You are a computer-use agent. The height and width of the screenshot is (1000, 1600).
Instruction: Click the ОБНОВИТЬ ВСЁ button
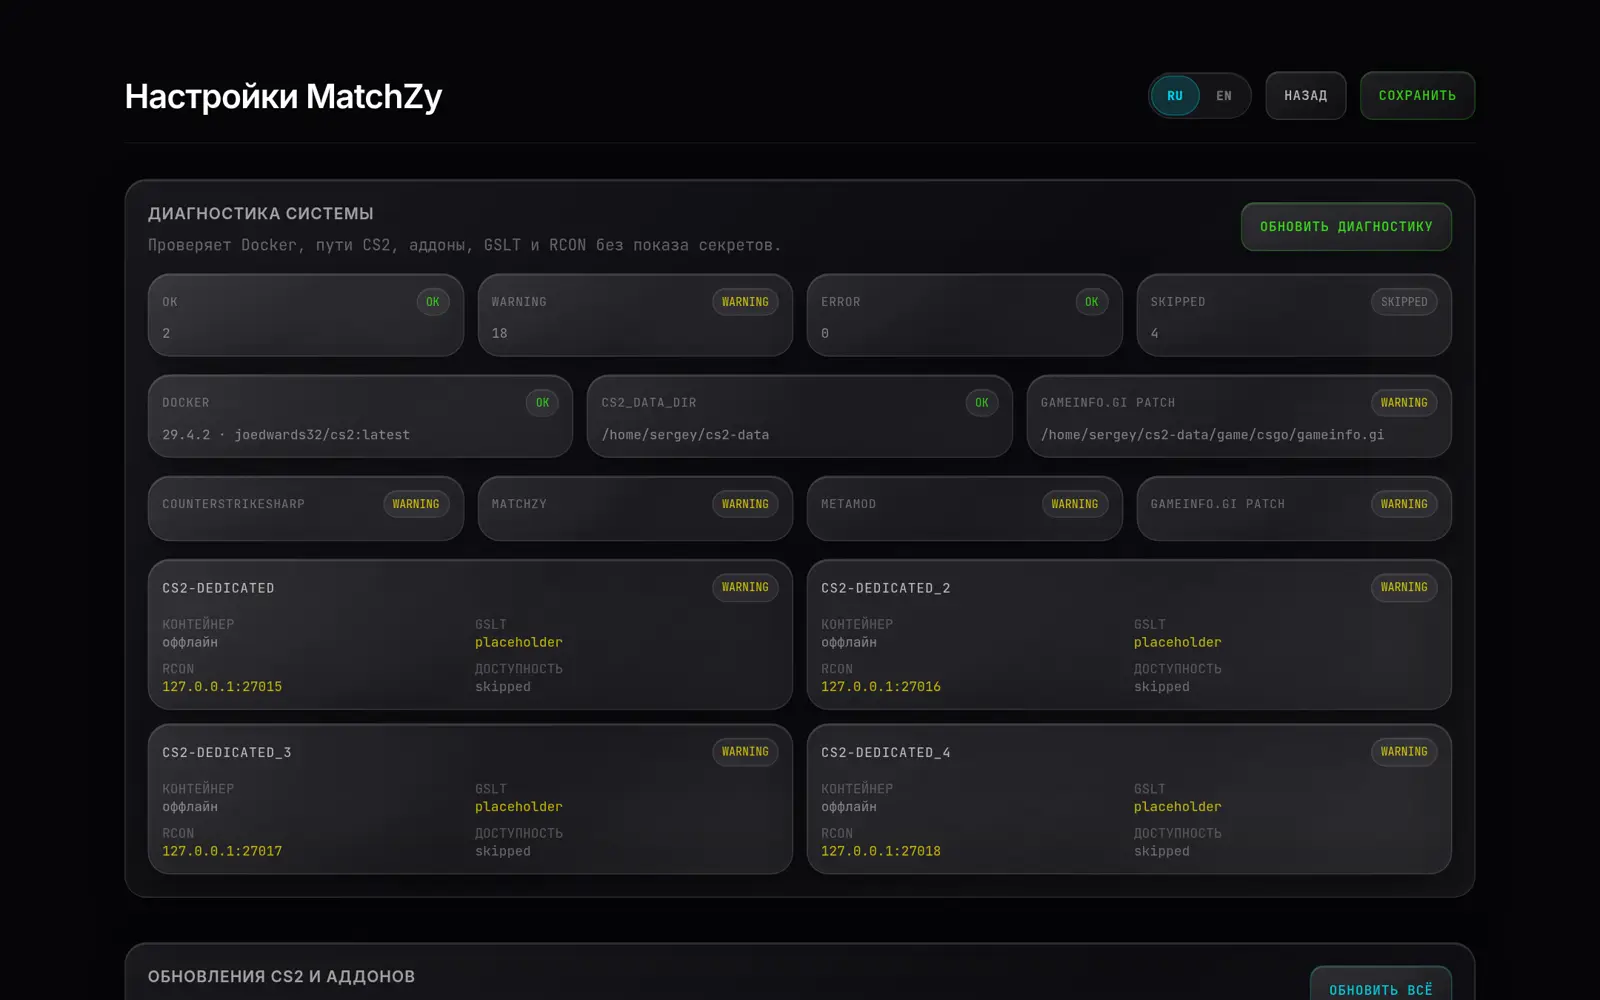click(1380, 986)
